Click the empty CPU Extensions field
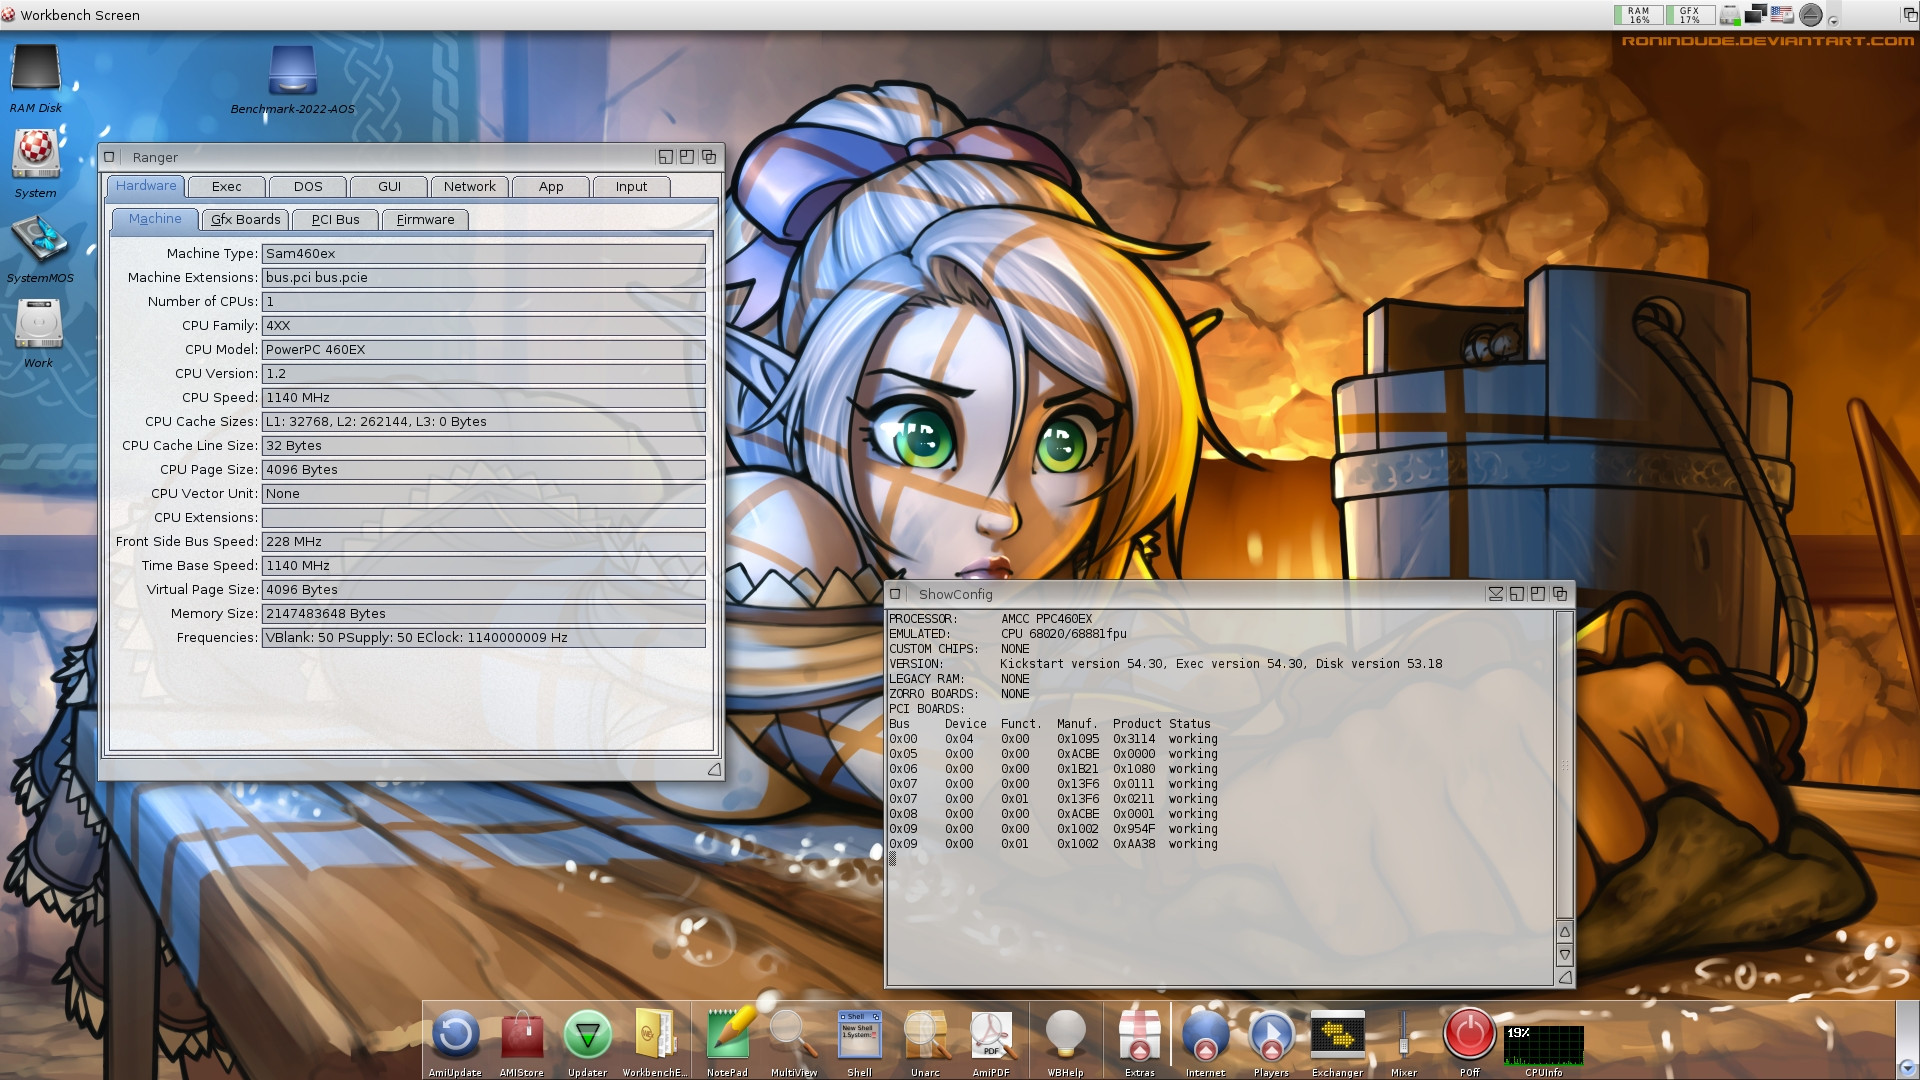1920x1080 pixels. pyautogui.click(x=484, y=518)
